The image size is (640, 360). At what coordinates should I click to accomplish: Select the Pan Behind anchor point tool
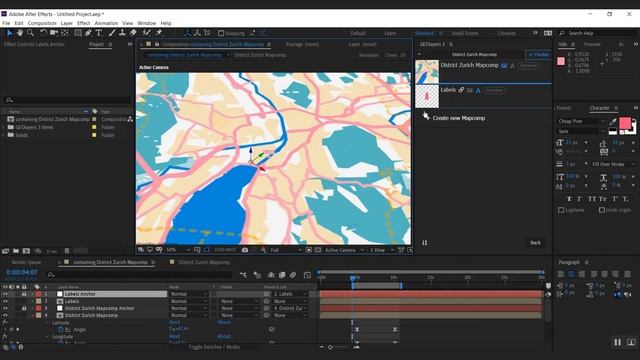pos(64,33)
